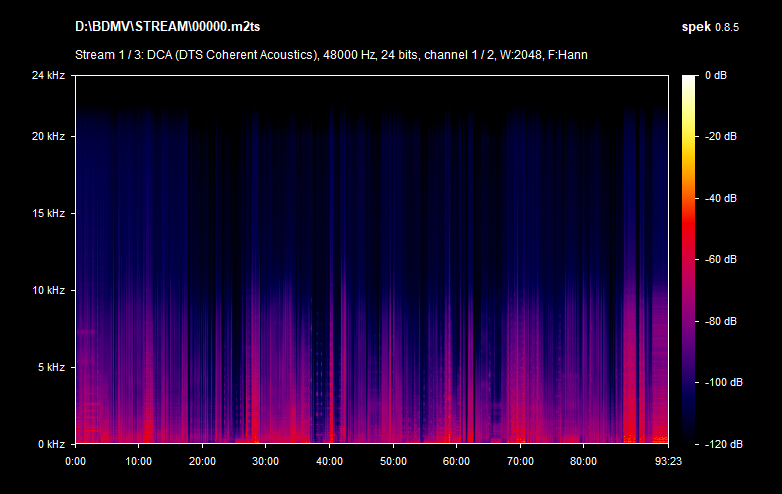This screenshot has height=494, width=782.
Task: Click the 20 kHz frequency axis label
Action: (x=47, y=137)
